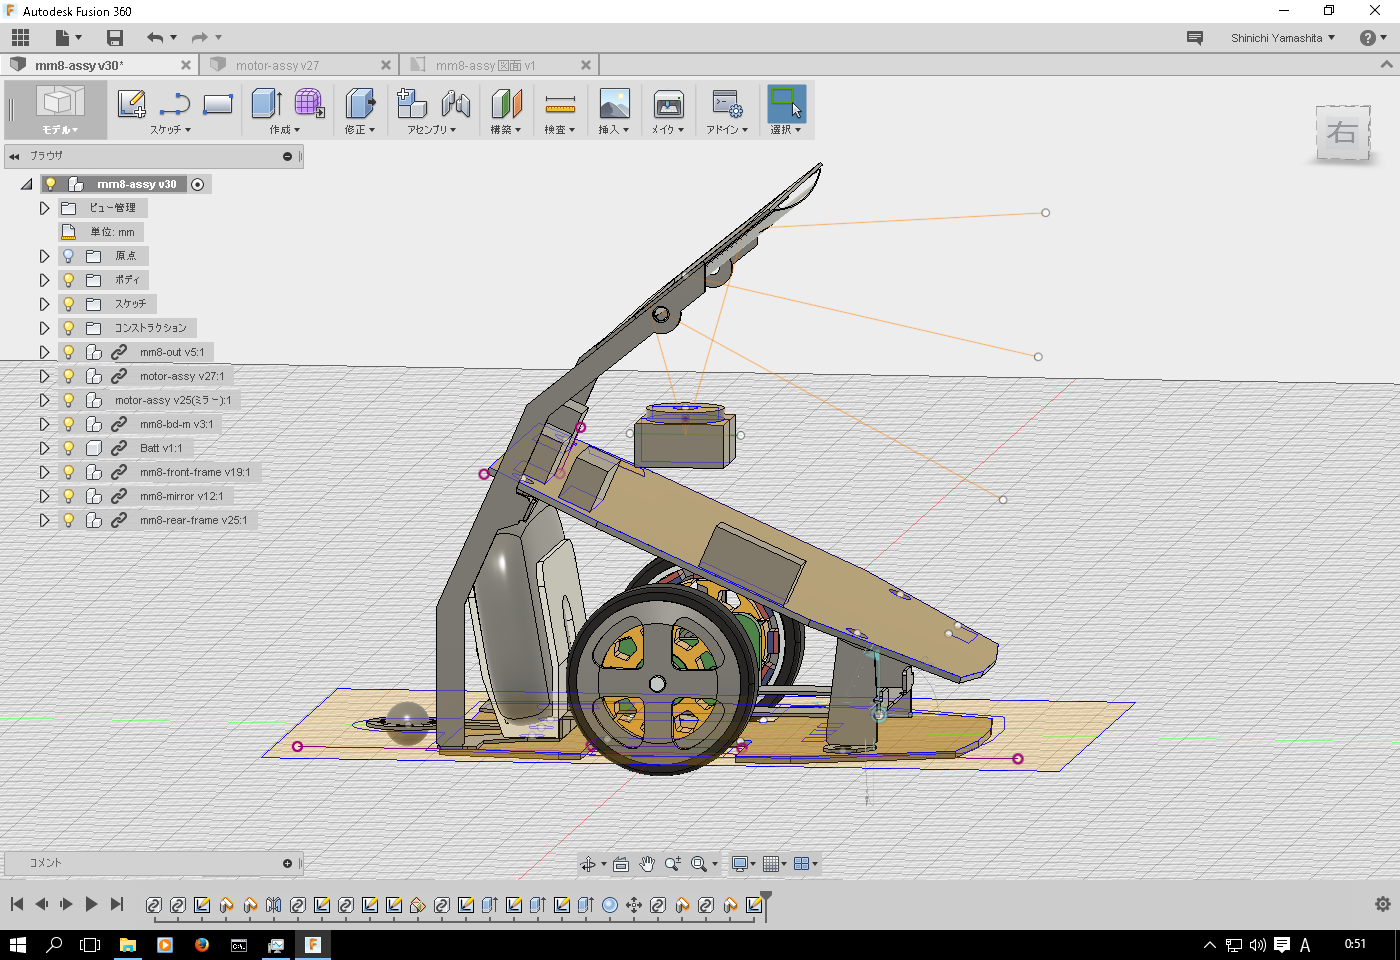Collapse the ブラウザ panel
Image resolution: width=1400 pixels, height=960 pixels.
pos(14,156)
